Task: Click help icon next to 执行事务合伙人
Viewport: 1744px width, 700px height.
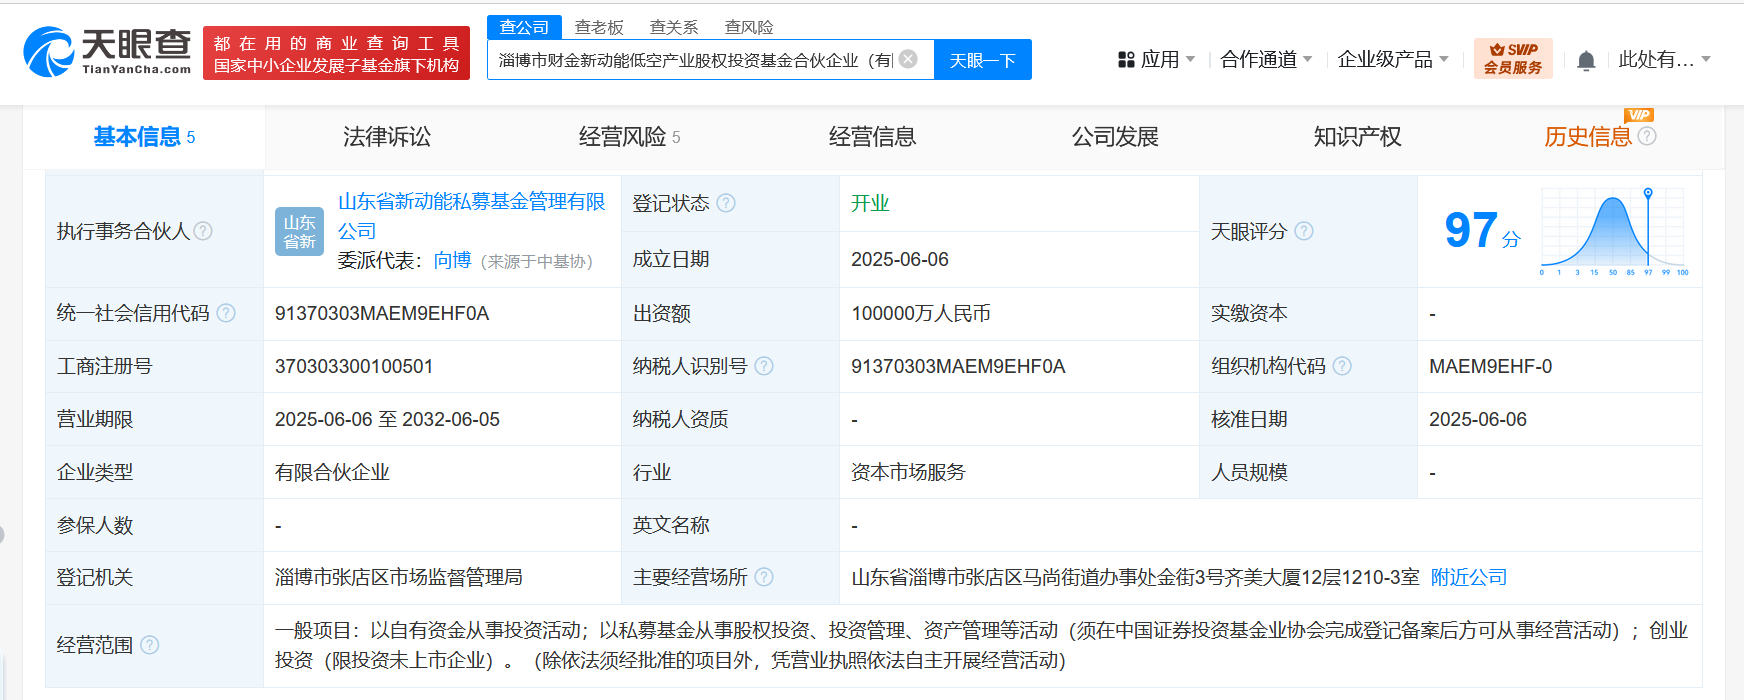Action: [203, 231]
